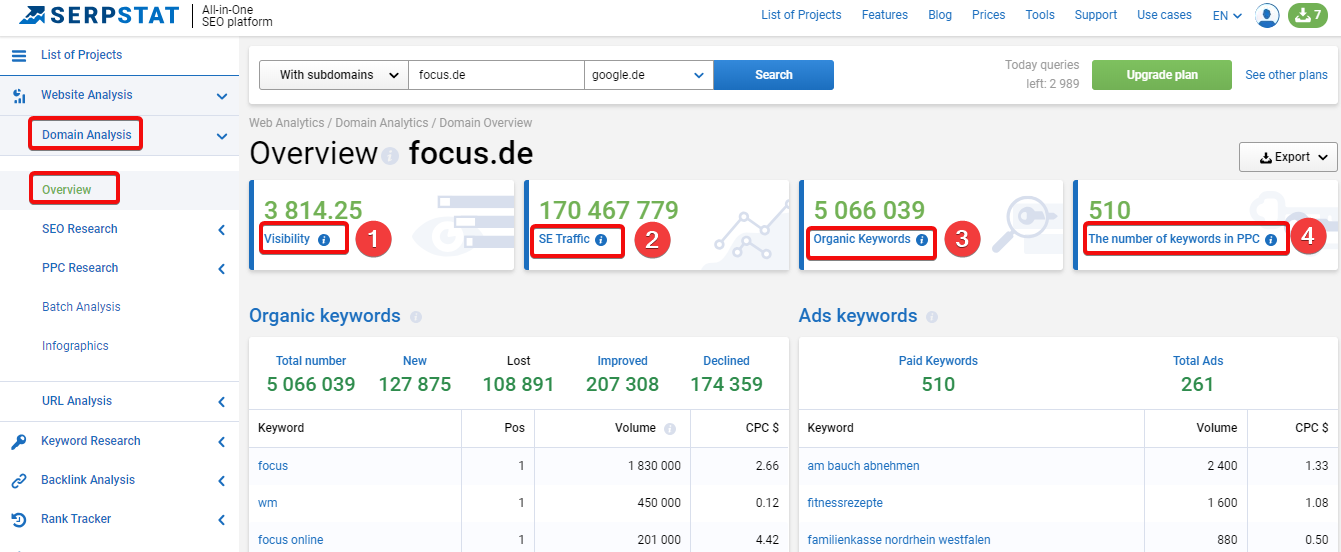Open ad keyword 'am bauch abnehmen'
This screenshot has height=552, width=1341.
pyautogui.click(x=863, y=466)
